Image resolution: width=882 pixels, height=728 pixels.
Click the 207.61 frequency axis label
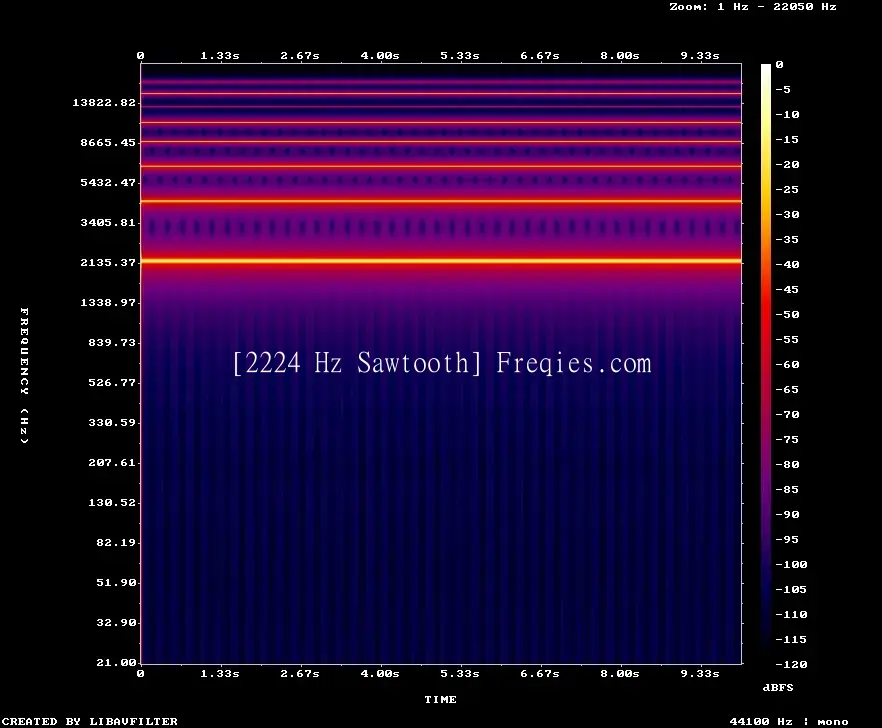click(112, 462)
